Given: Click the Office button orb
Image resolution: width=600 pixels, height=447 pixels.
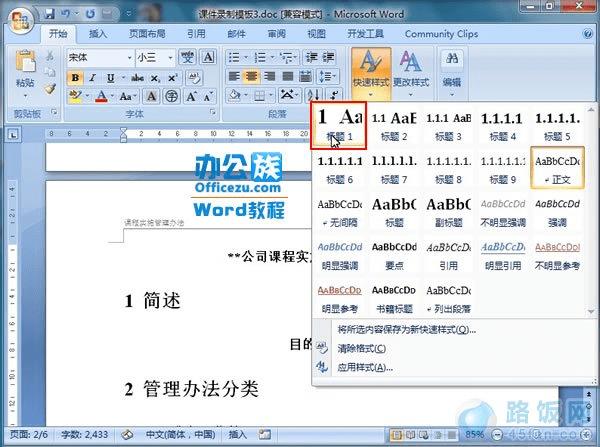Looking at the screenshot, I should point(21,20).
